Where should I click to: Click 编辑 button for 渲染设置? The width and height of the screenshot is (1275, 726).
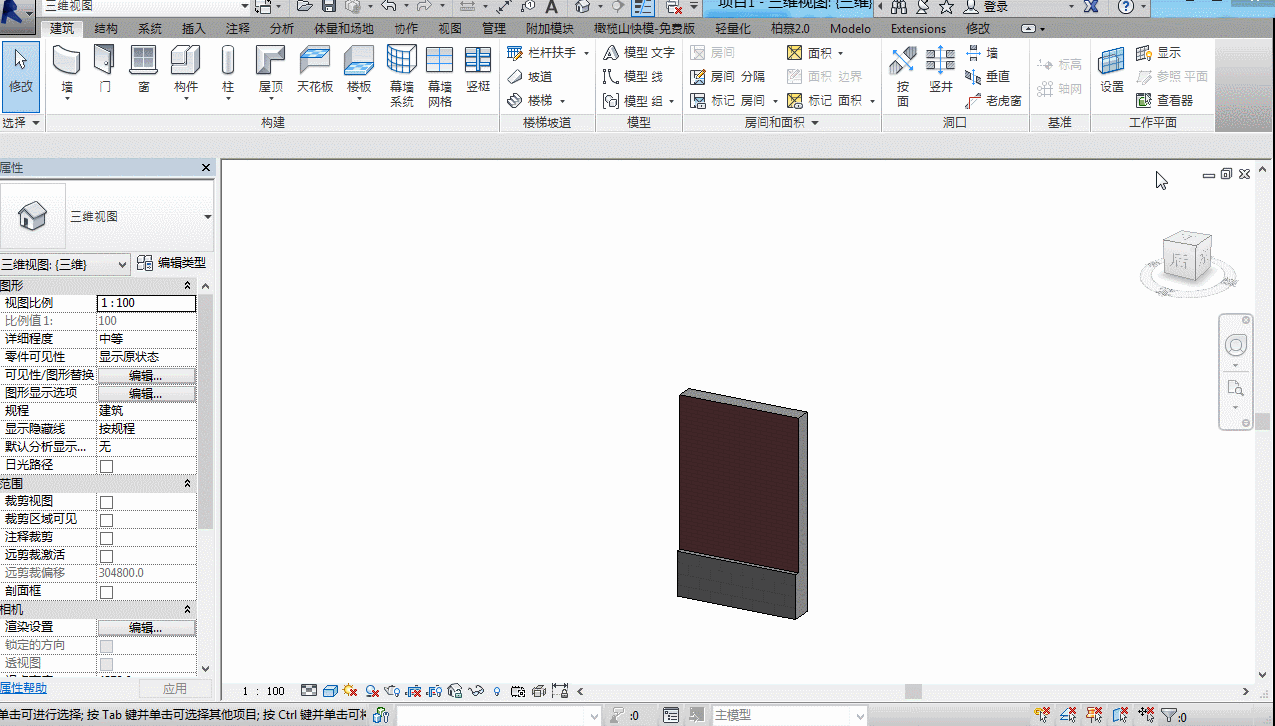[146, 628]
